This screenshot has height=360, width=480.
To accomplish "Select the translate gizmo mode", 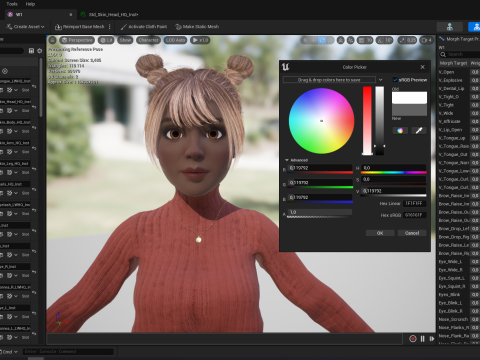I will 313,40.
